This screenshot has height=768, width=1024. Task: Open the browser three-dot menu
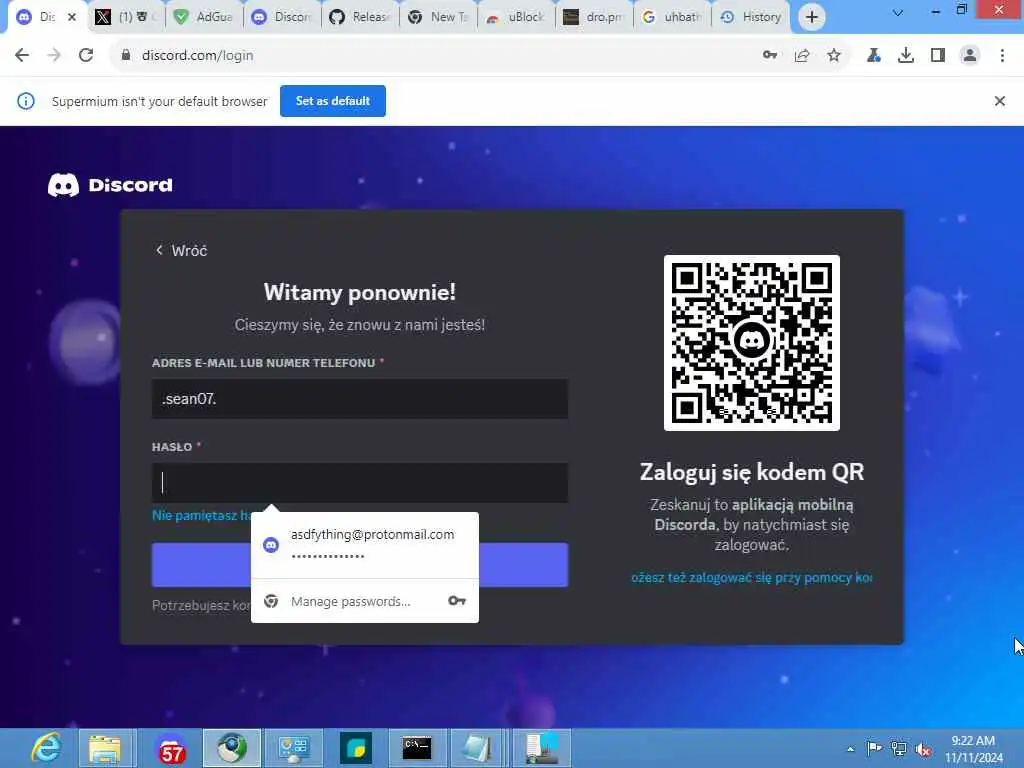pyautogui.click(x=1002, y=56)
